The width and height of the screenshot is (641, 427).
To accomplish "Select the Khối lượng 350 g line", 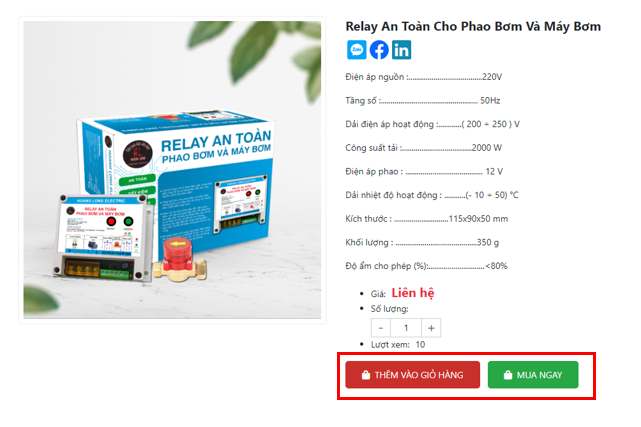I will 422,243.
